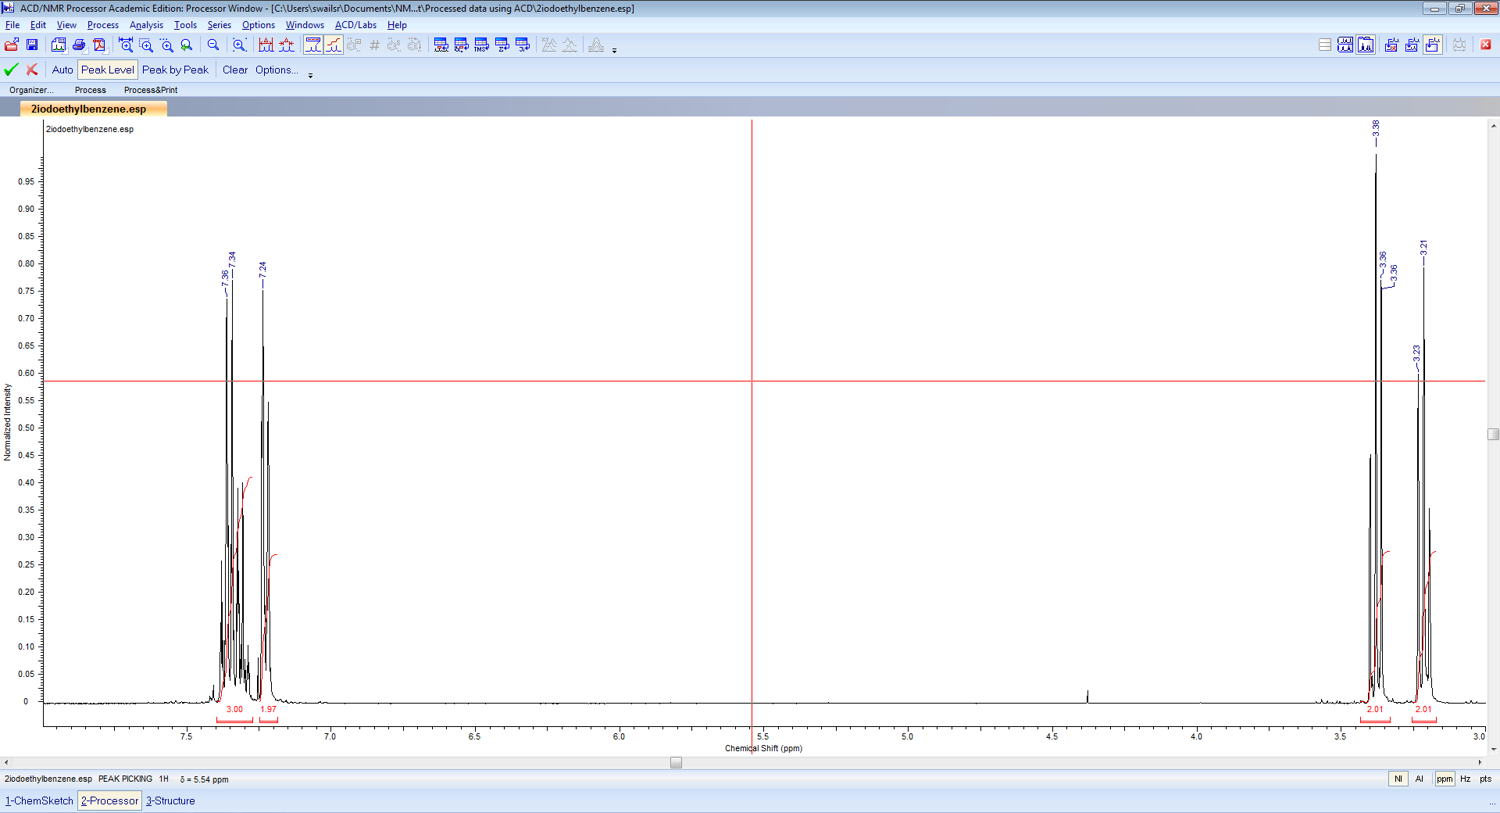Screen dimensions: 1500x813
Task: Toggle the Peak Level mode
Action: point(107,70)
